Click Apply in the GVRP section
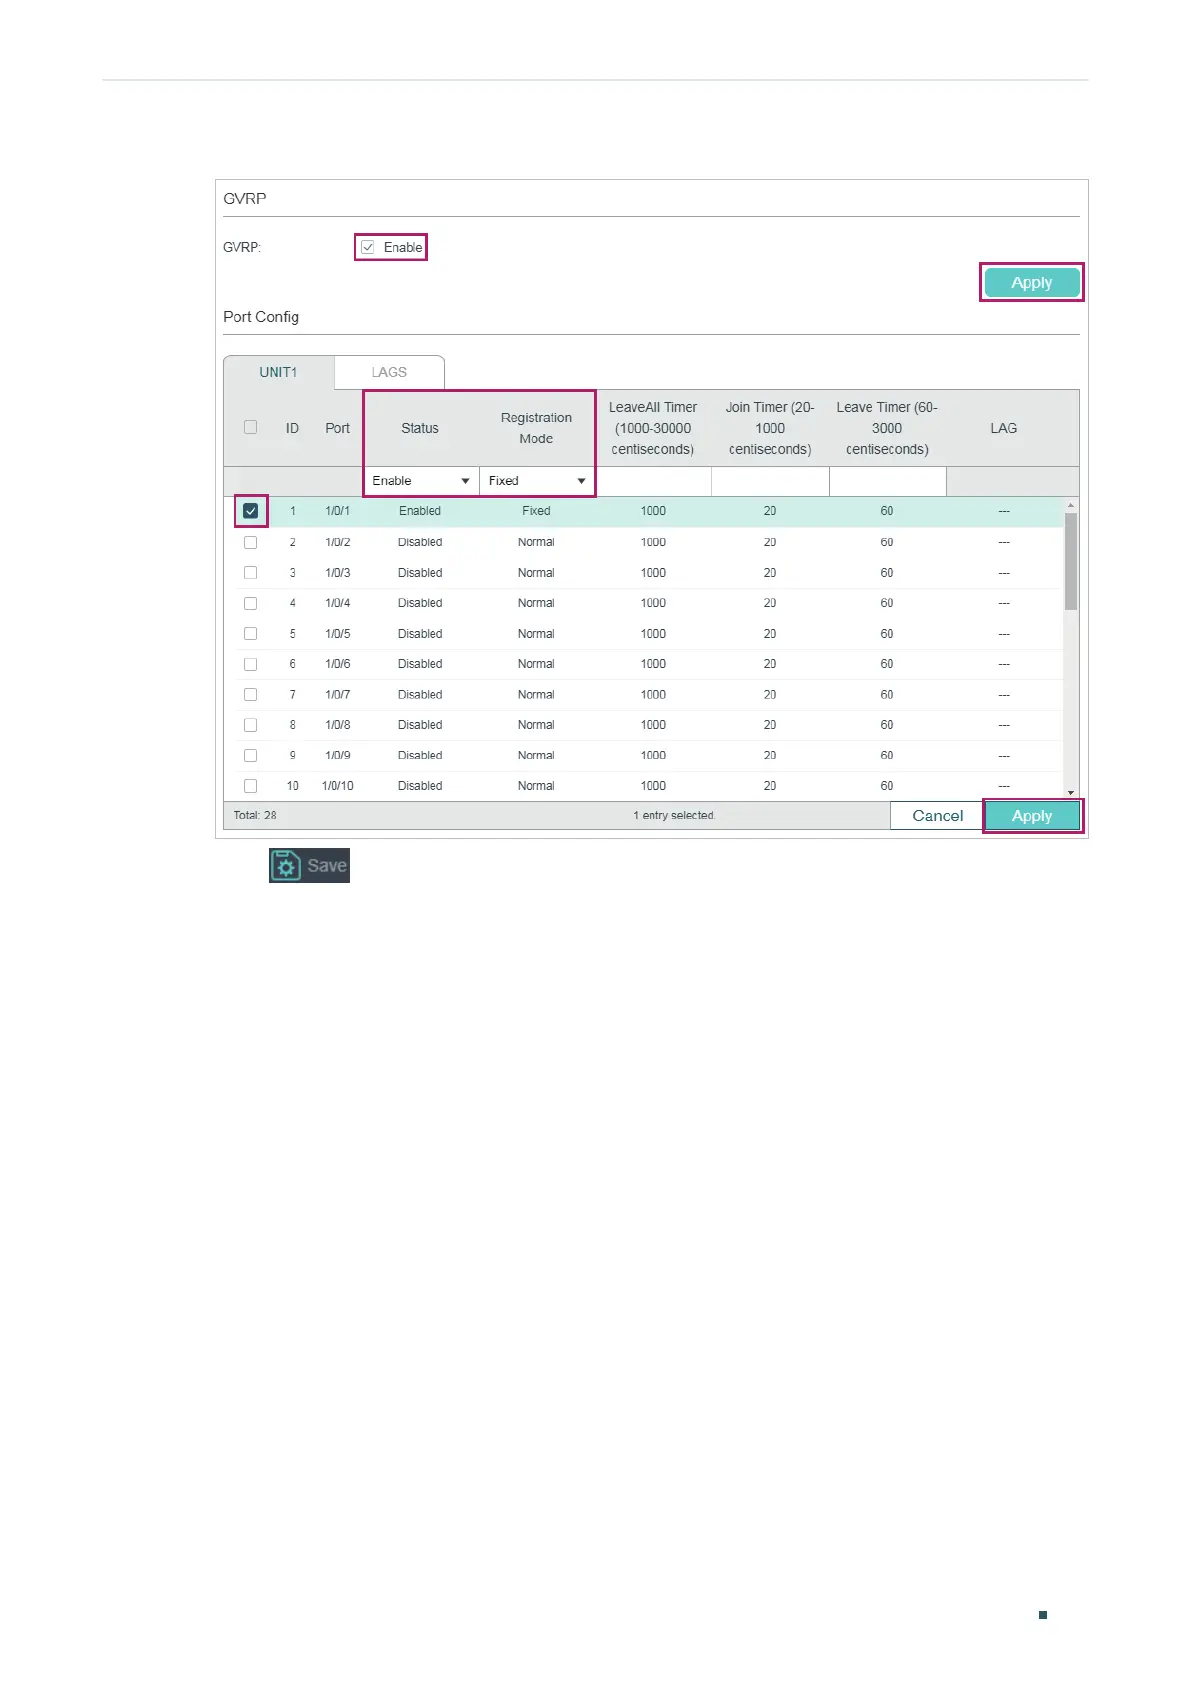The image size is (1191, 1684). point(1031,283)
